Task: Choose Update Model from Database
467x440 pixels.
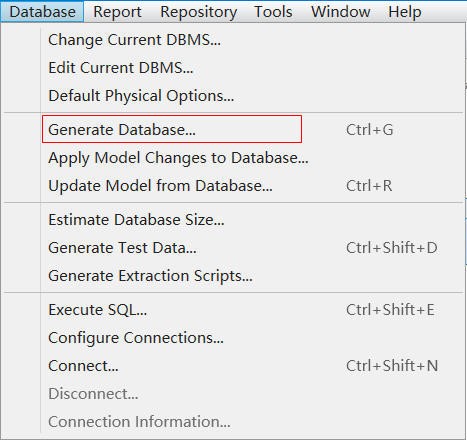Action: [x=233, y=186]
